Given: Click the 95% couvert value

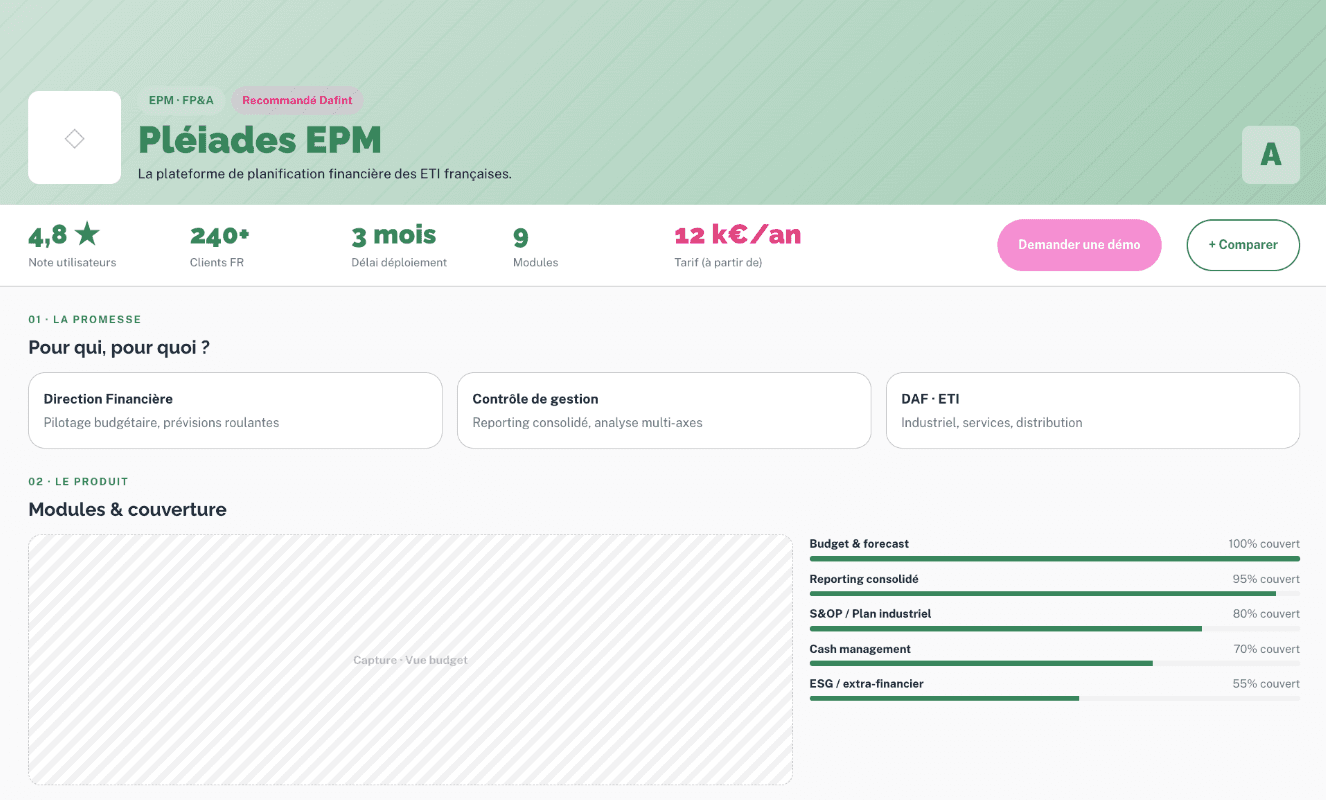Looking at the screenshot, I should [1266, 579].
